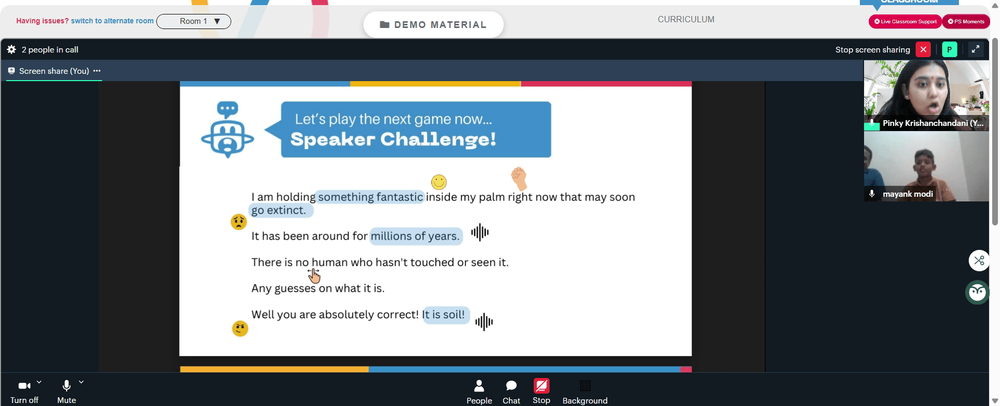Click Live Classroom Support button
1000x406 pixels.
(905, 21)
